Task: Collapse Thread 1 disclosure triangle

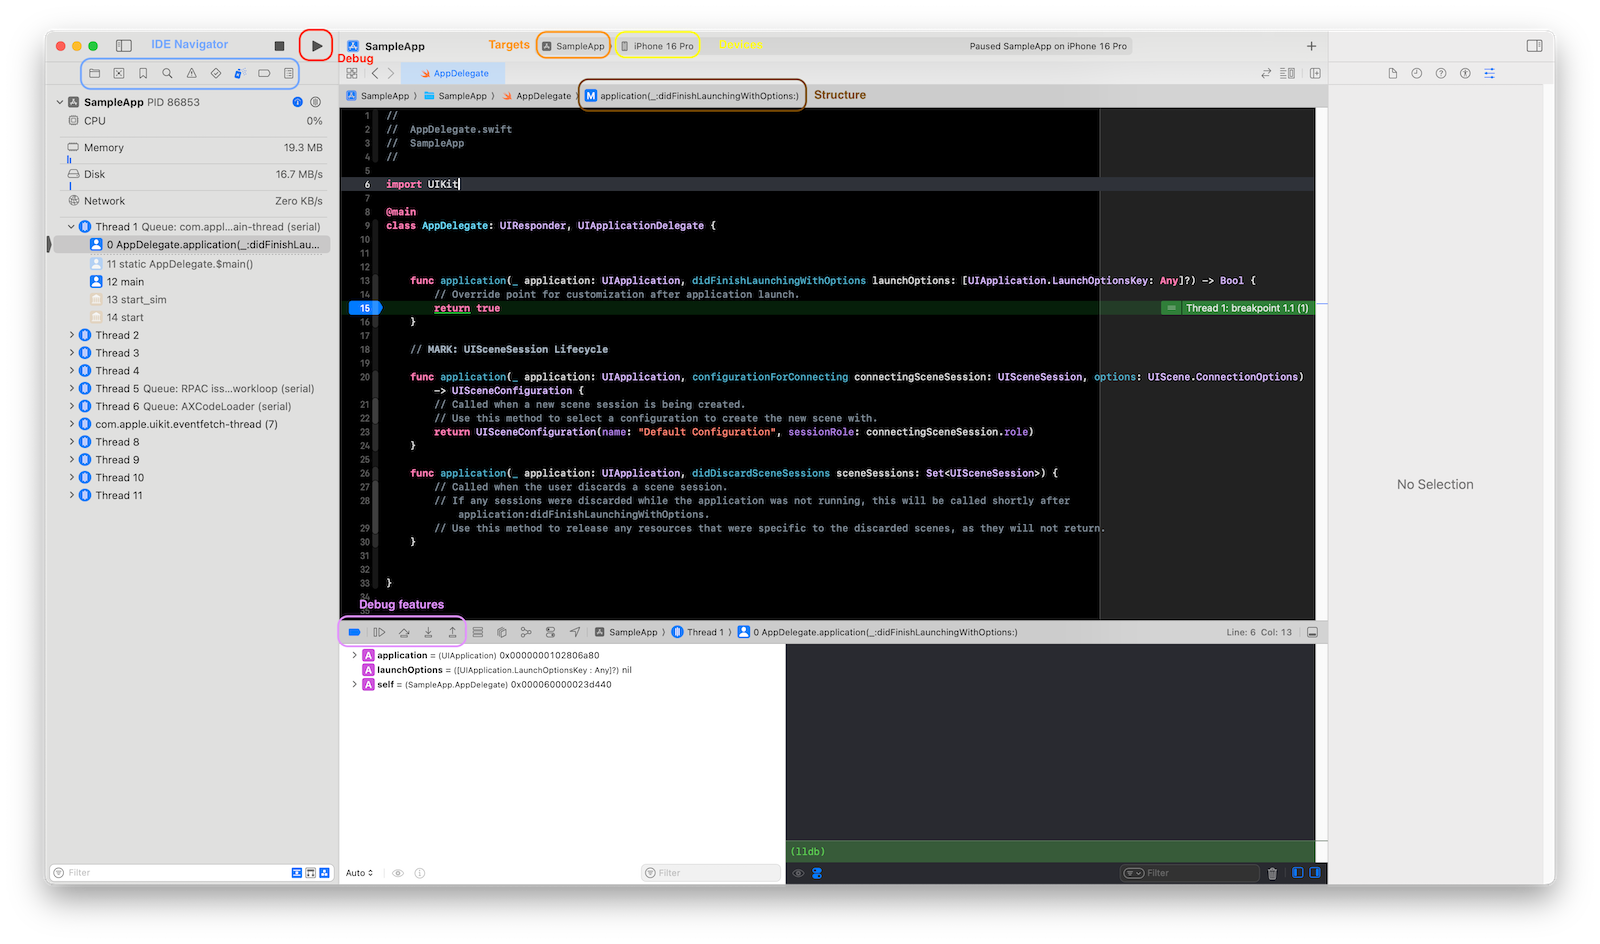Action: click(x=71, y=227)
